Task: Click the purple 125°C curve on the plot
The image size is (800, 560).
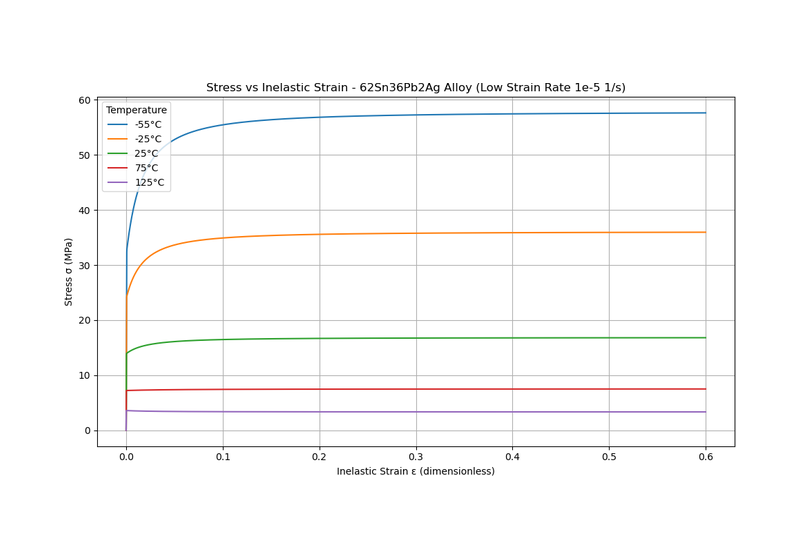Action: pos(416,412)
